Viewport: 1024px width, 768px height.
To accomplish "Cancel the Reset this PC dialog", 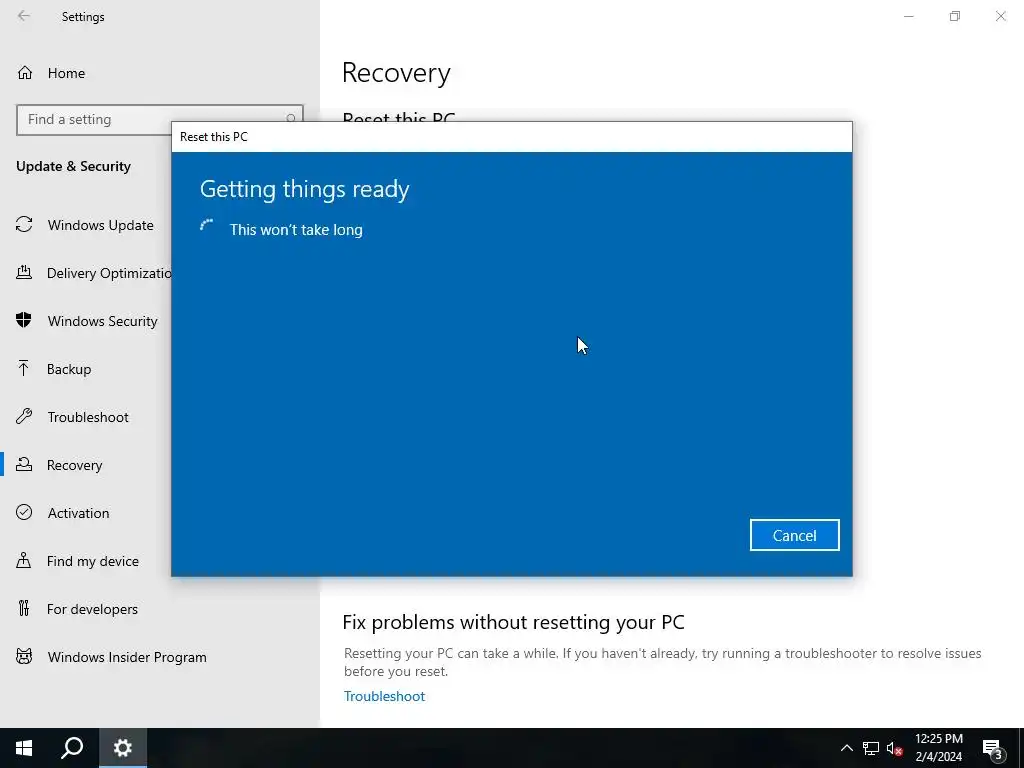I will [794, 536].
